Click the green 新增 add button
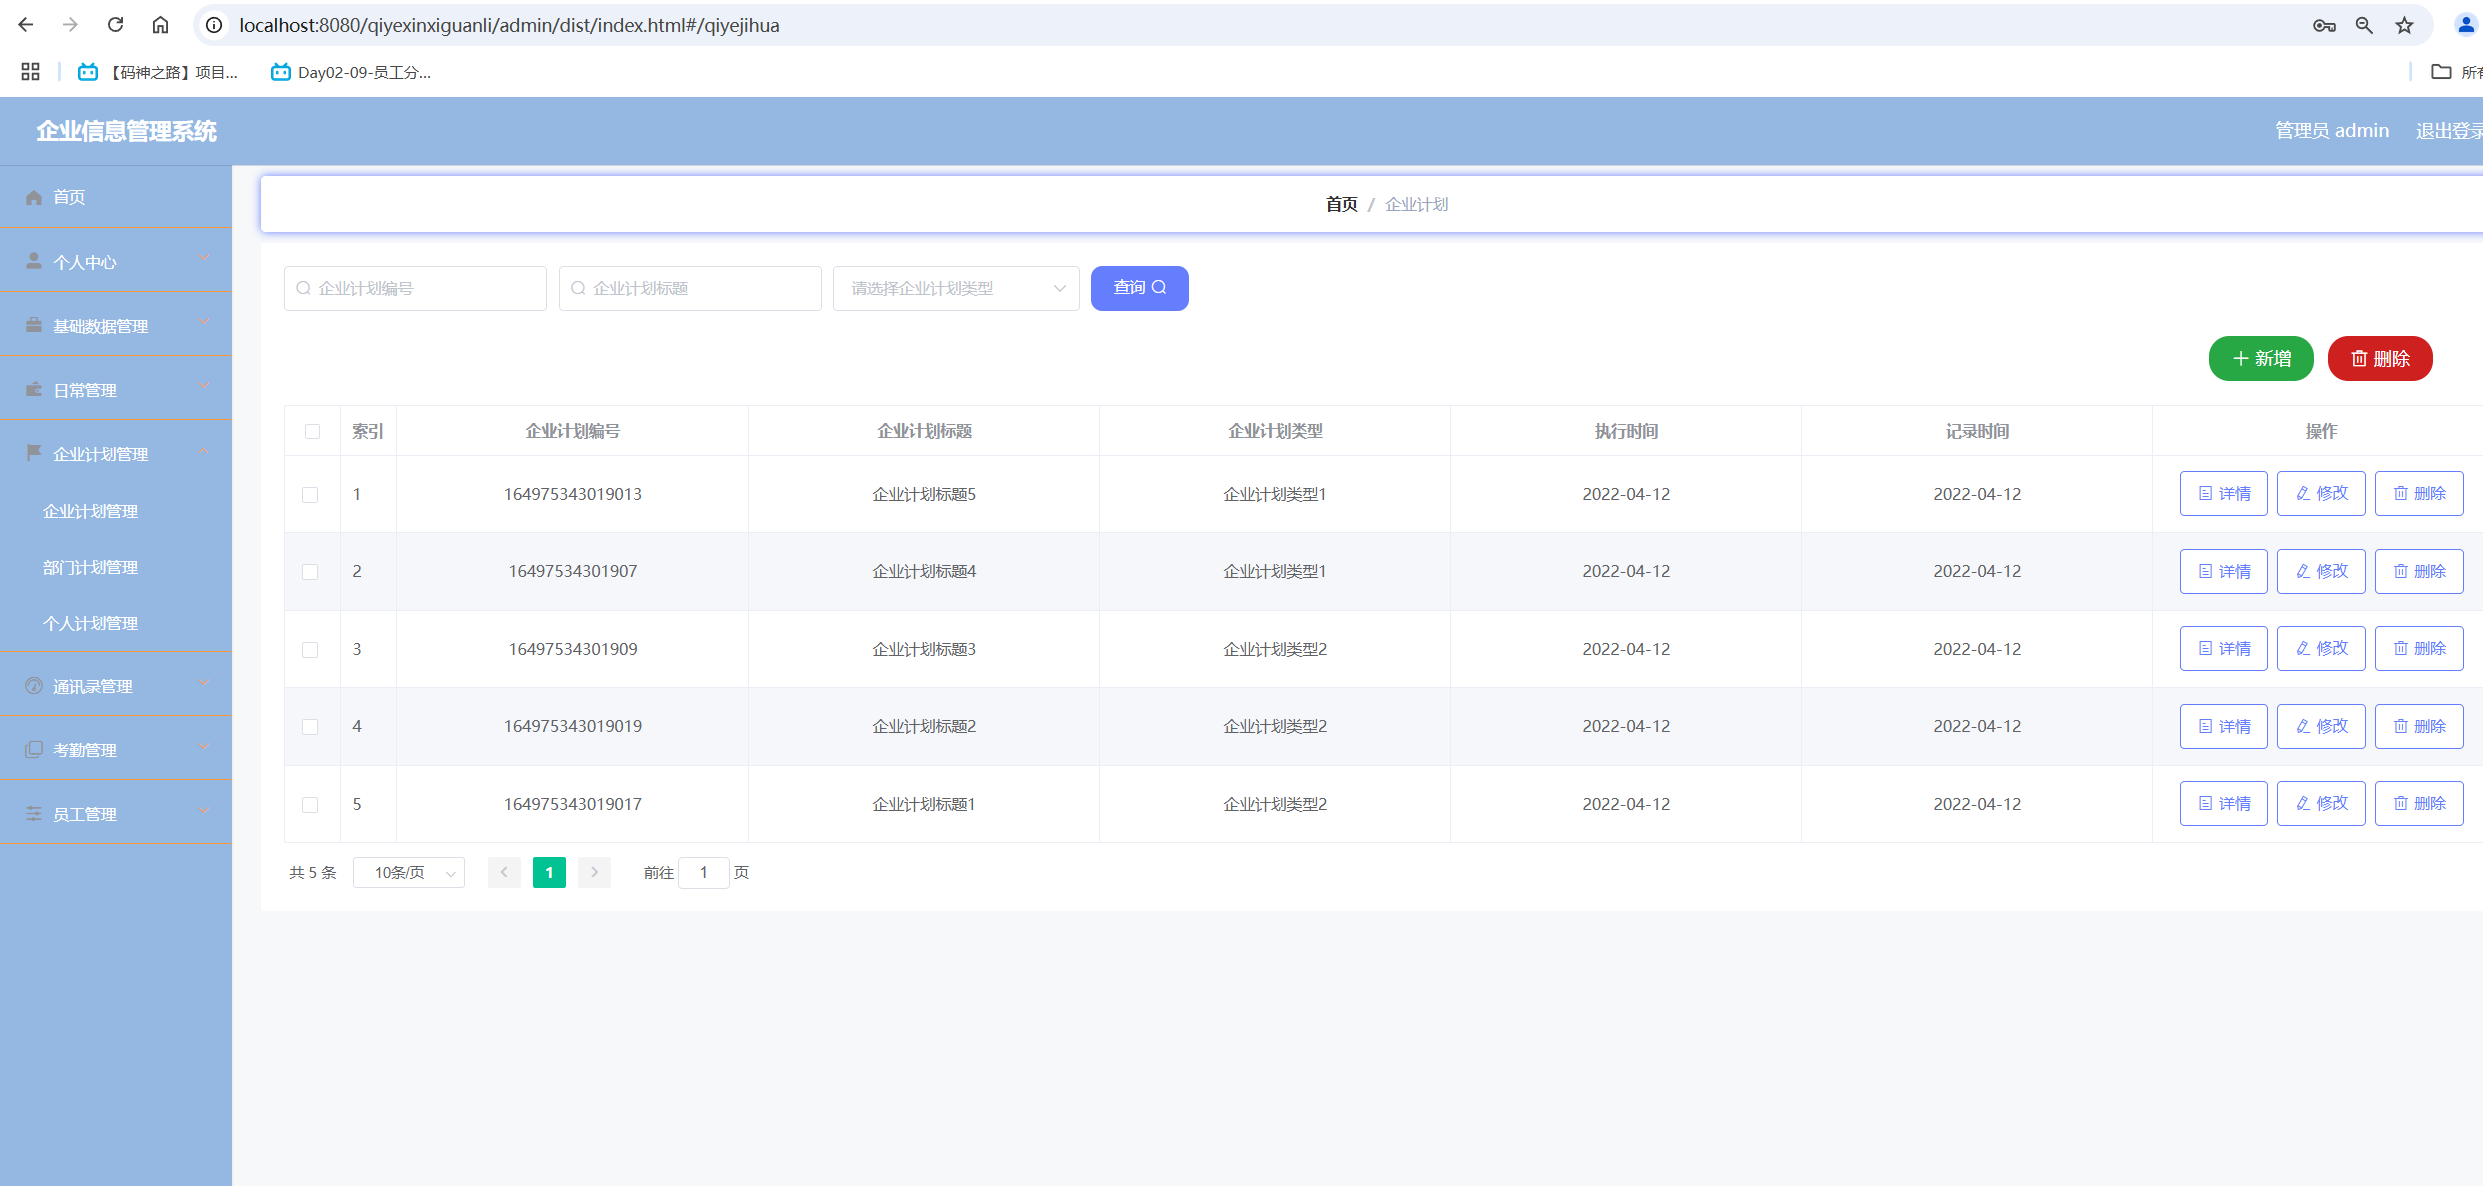This screenshot has height=1186, width=2483. [x=2260, y=358]
